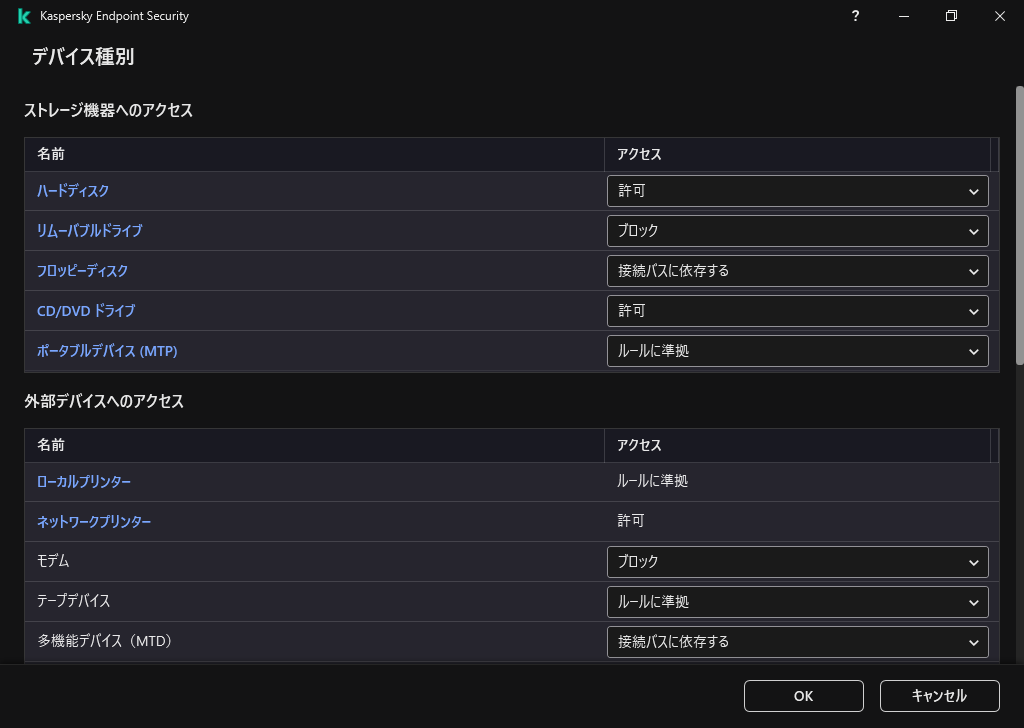The width and height of the screenshot is (1024, 728).
Task: Open the フロッピーディスク device link
Action: click(x=81, y=270)
